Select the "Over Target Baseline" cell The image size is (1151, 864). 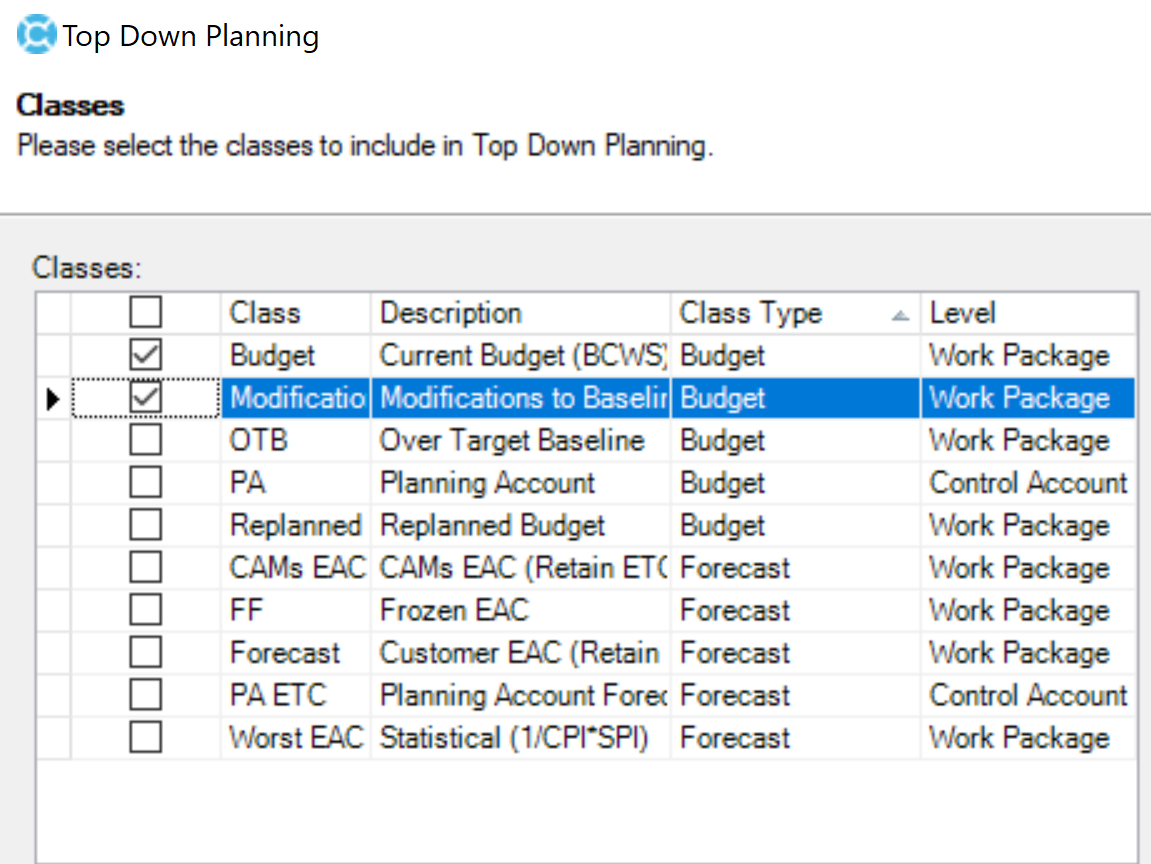tap(520, 440)
